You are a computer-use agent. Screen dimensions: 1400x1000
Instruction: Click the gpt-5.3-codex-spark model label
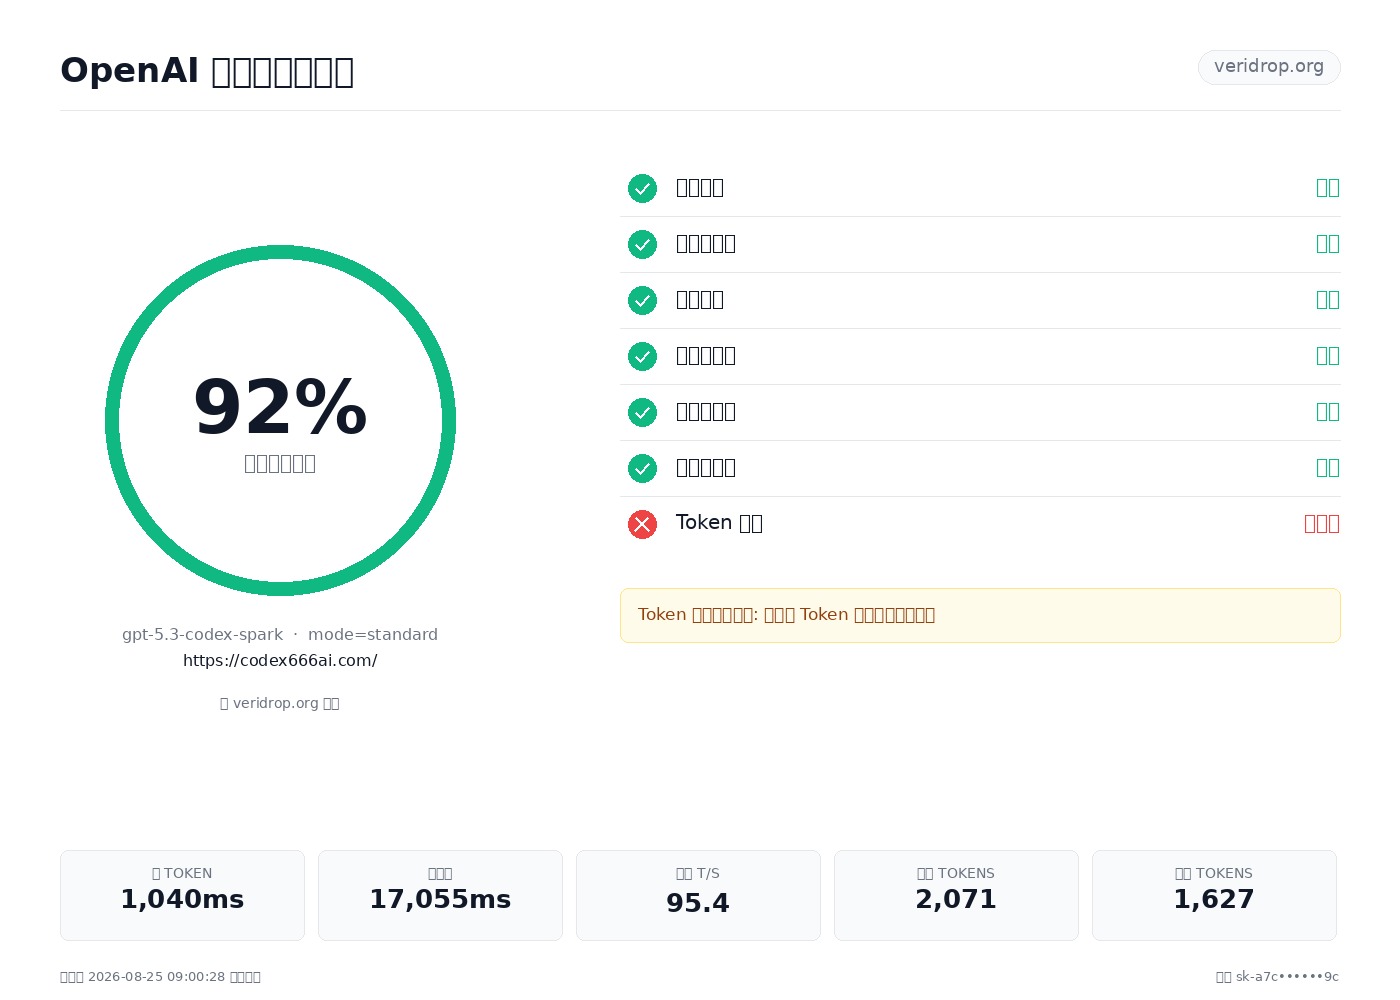pos(202,635)
